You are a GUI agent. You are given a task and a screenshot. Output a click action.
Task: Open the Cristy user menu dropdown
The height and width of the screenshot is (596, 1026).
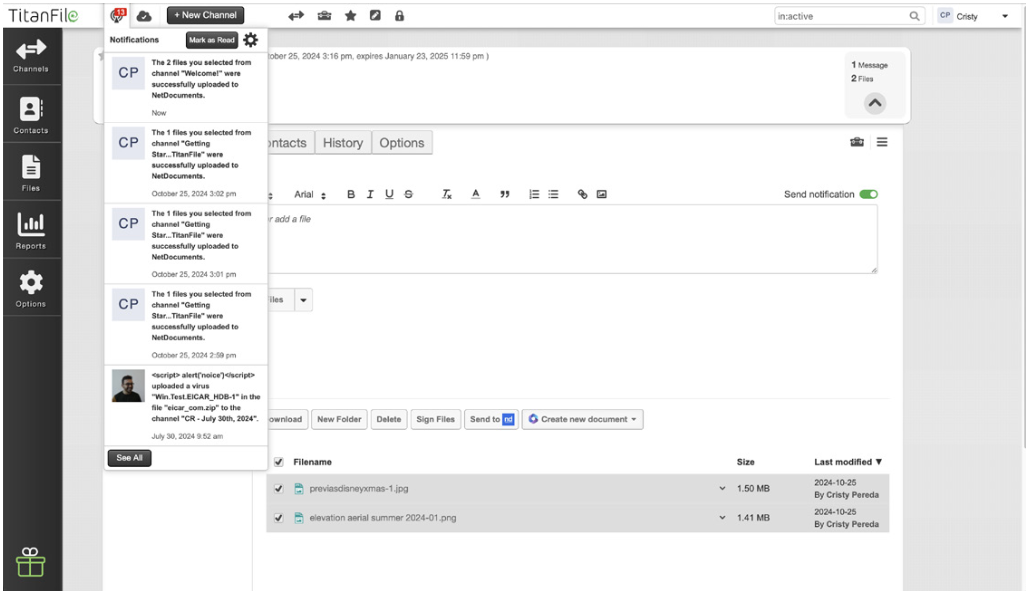pyautogui.click(x=1005, y=16)
